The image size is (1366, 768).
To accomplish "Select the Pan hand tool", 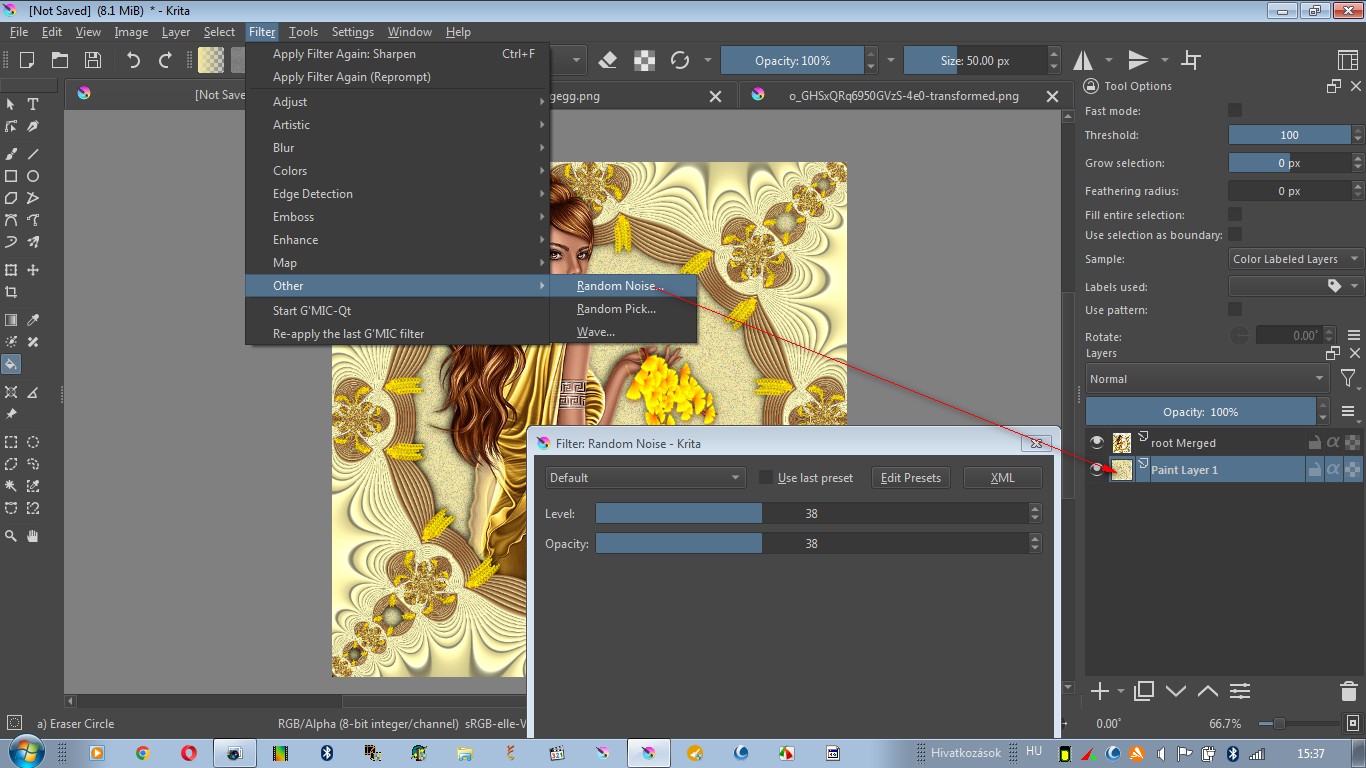I will 33,536.
